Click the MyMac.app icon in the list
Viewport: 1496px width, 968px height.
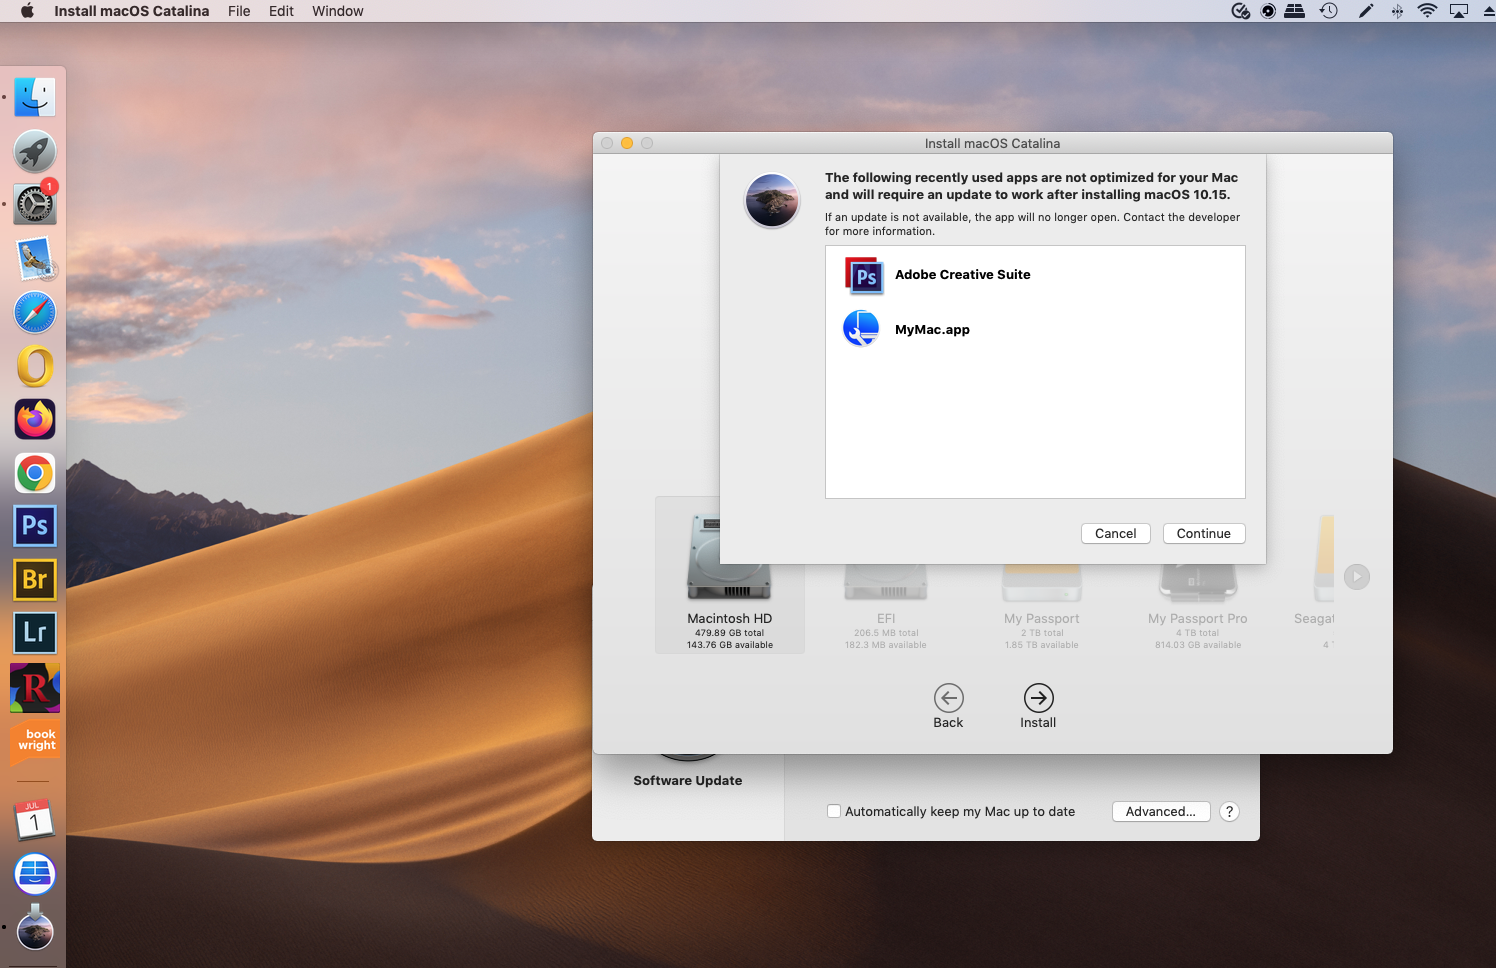(x=861, y=328)
